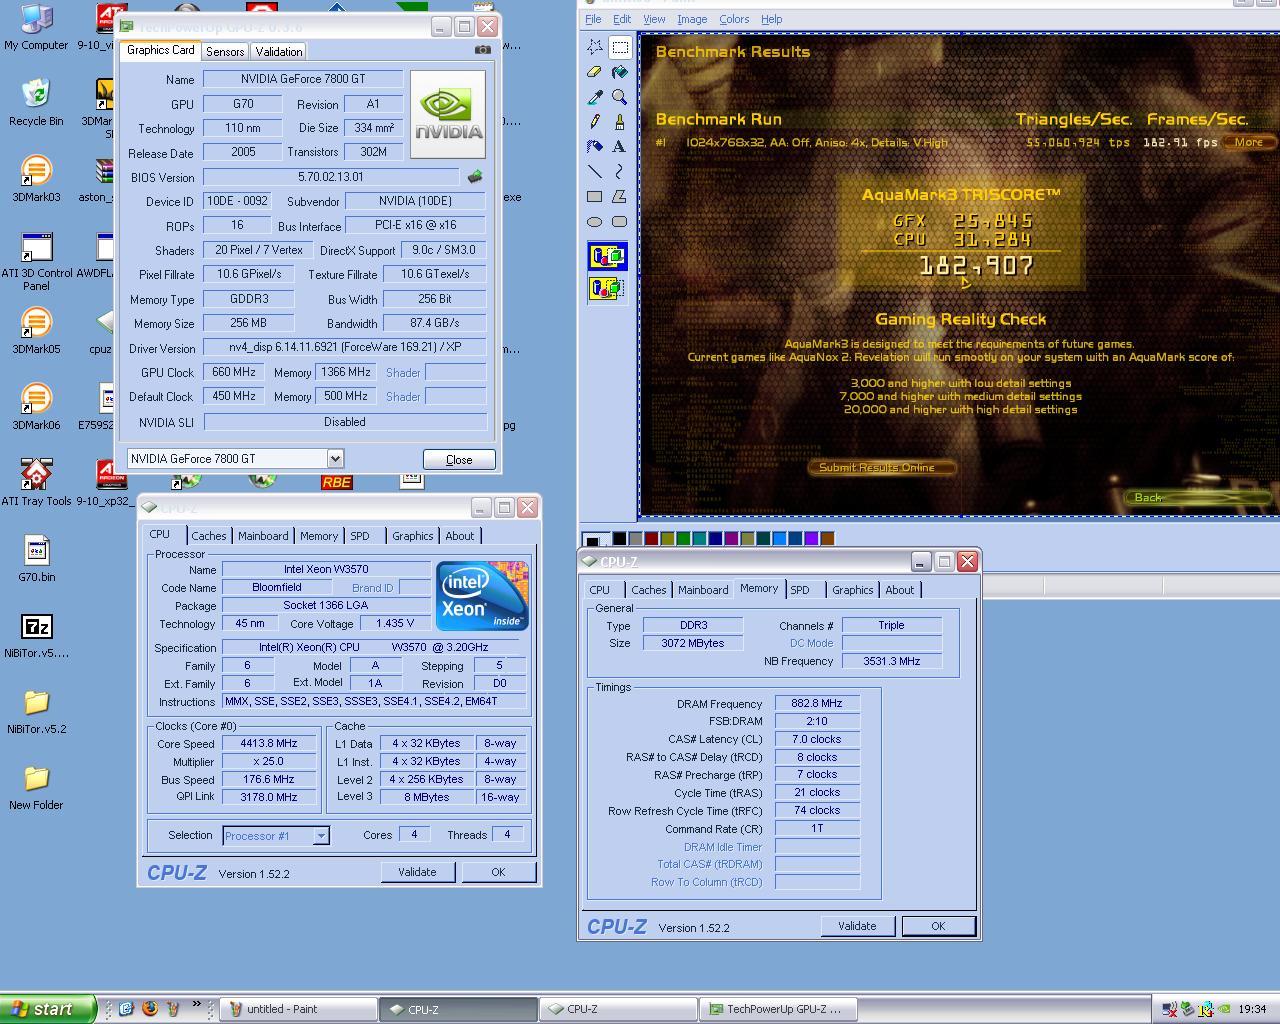Image resolution: width=1280 pixels, height=1024 pixels.
Task: Pick the dark red color in Paint palette
Action: coord(651,539)
